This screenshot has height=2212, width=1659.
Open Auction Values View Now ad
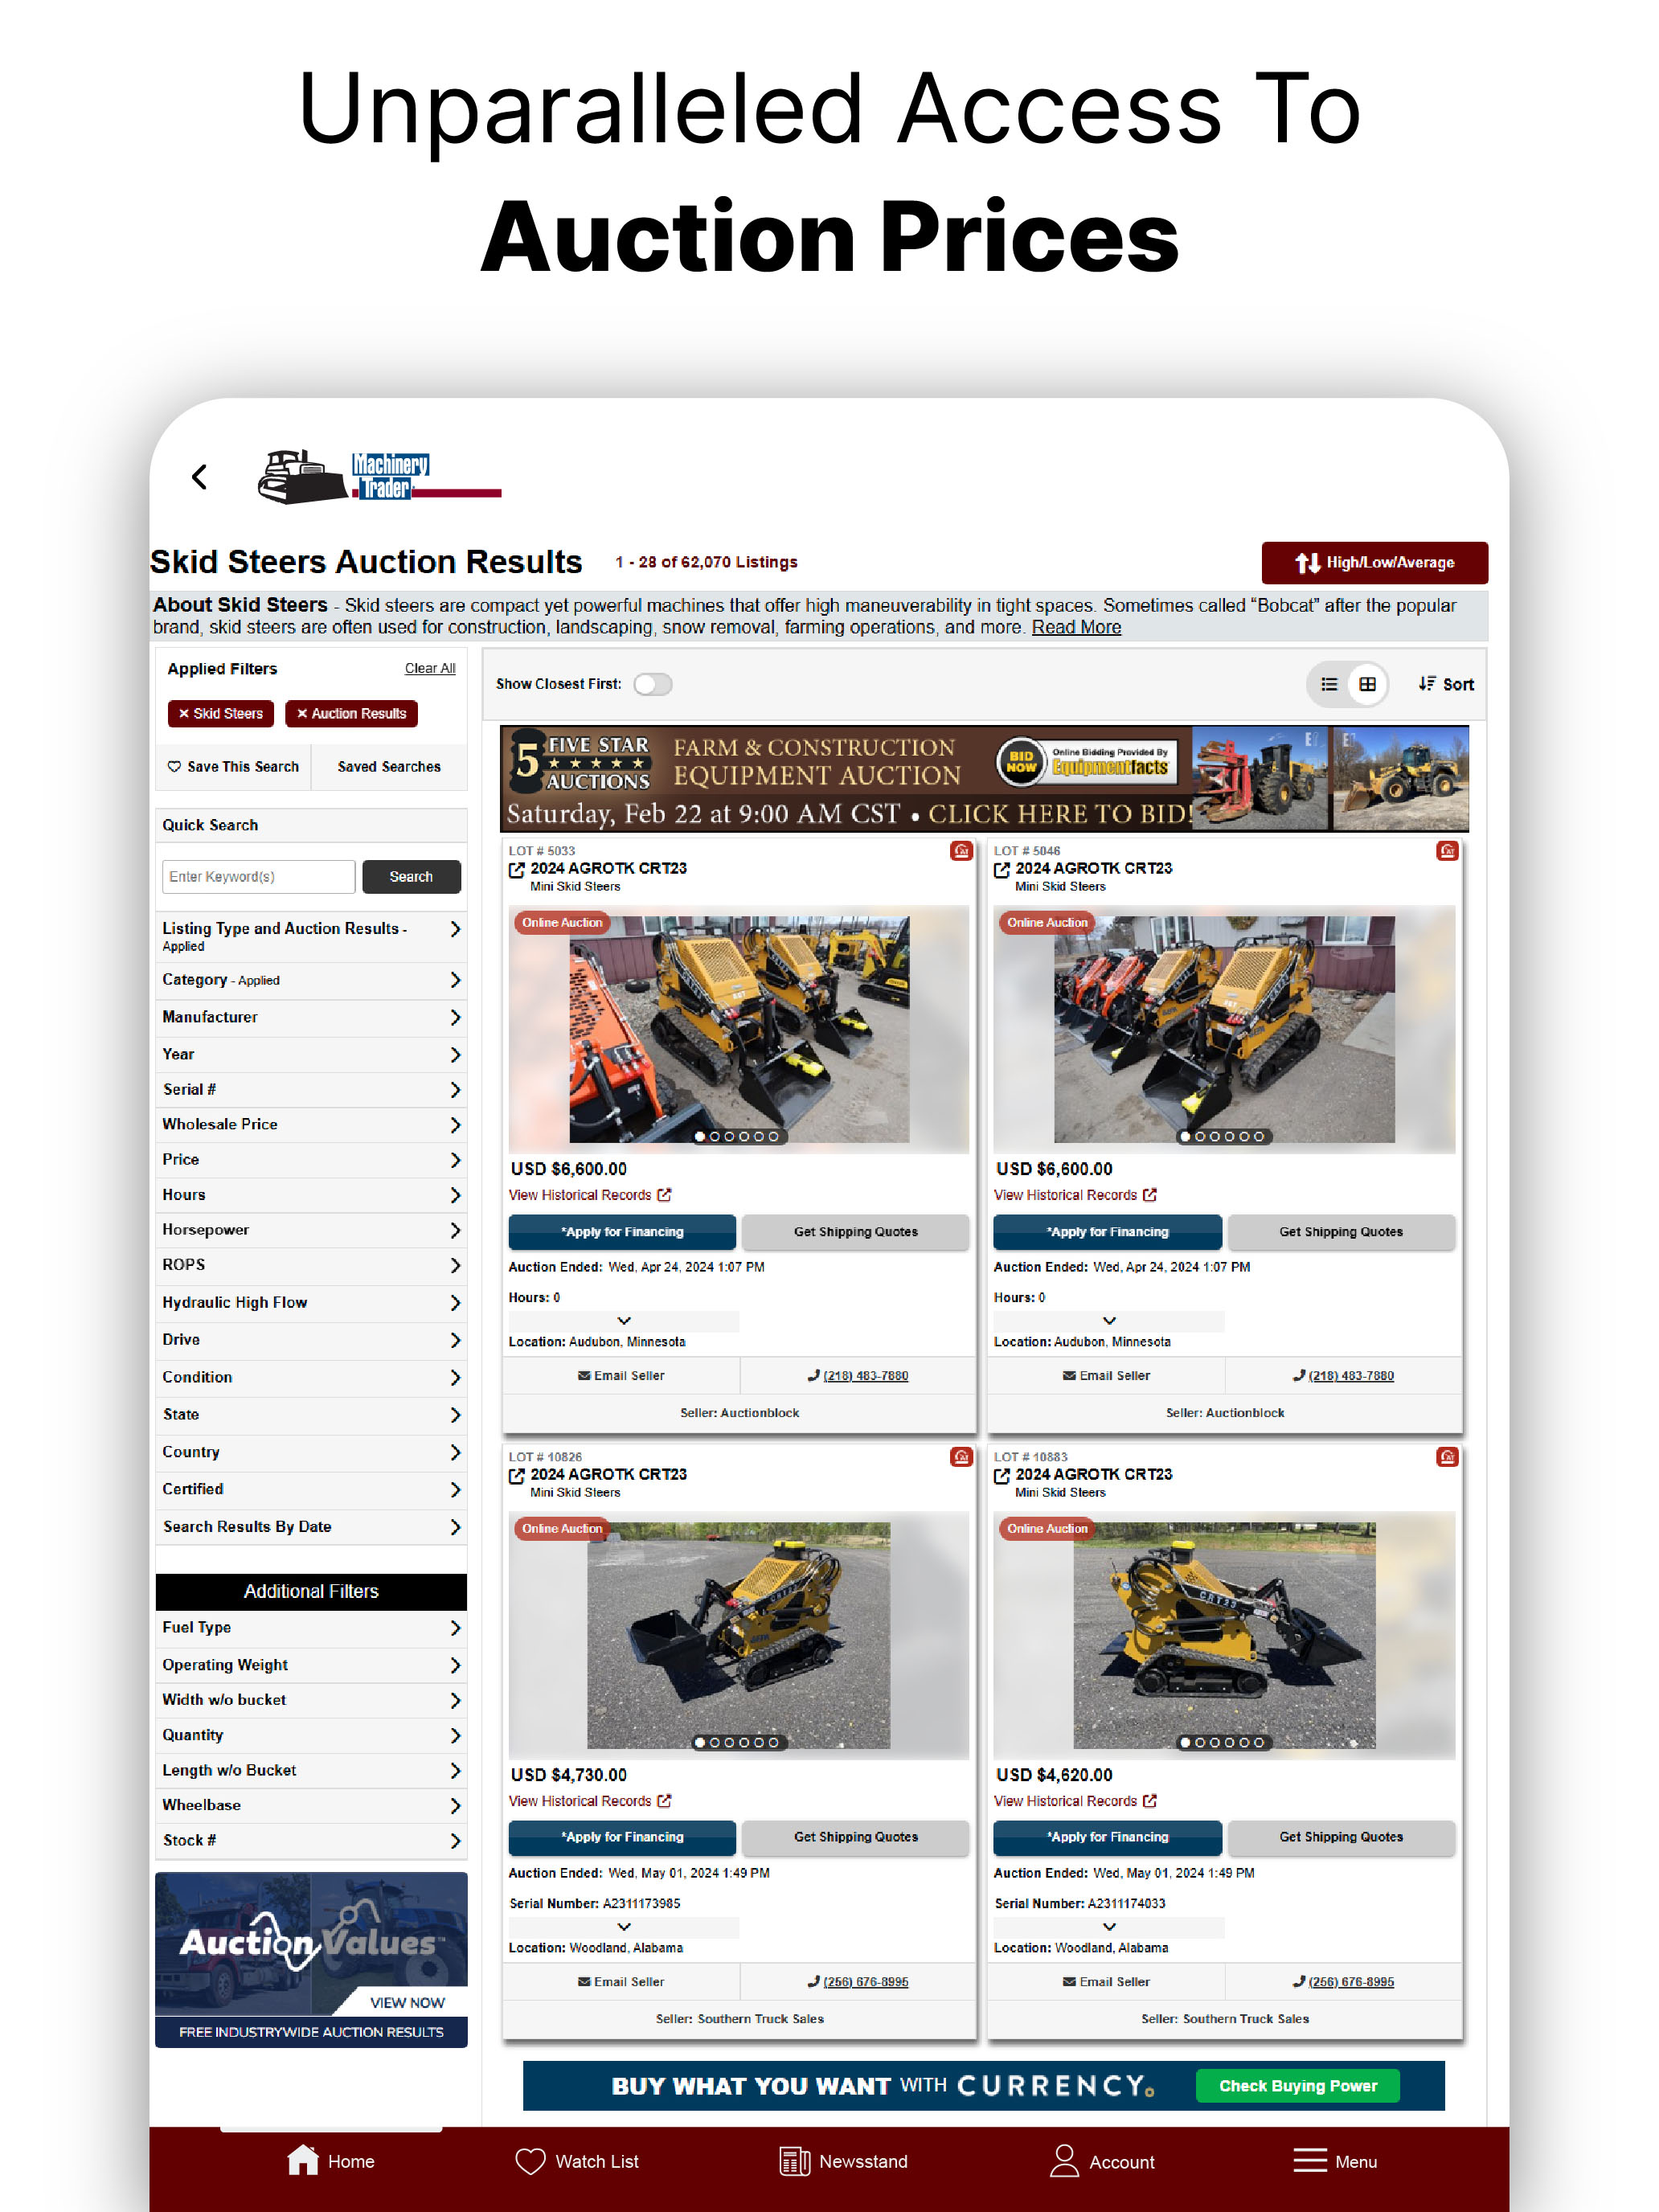click(311, 1959)
